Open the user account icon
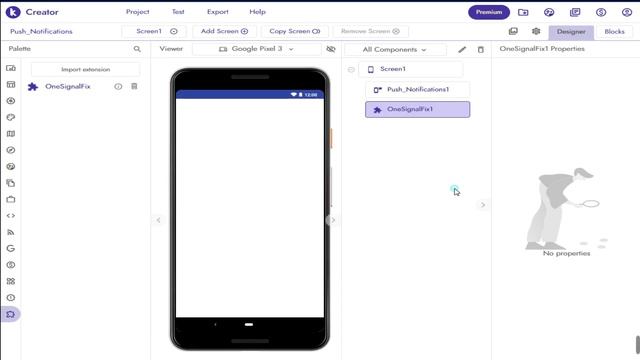This screenshot has height=360, width=640. [x=627, y=12]
